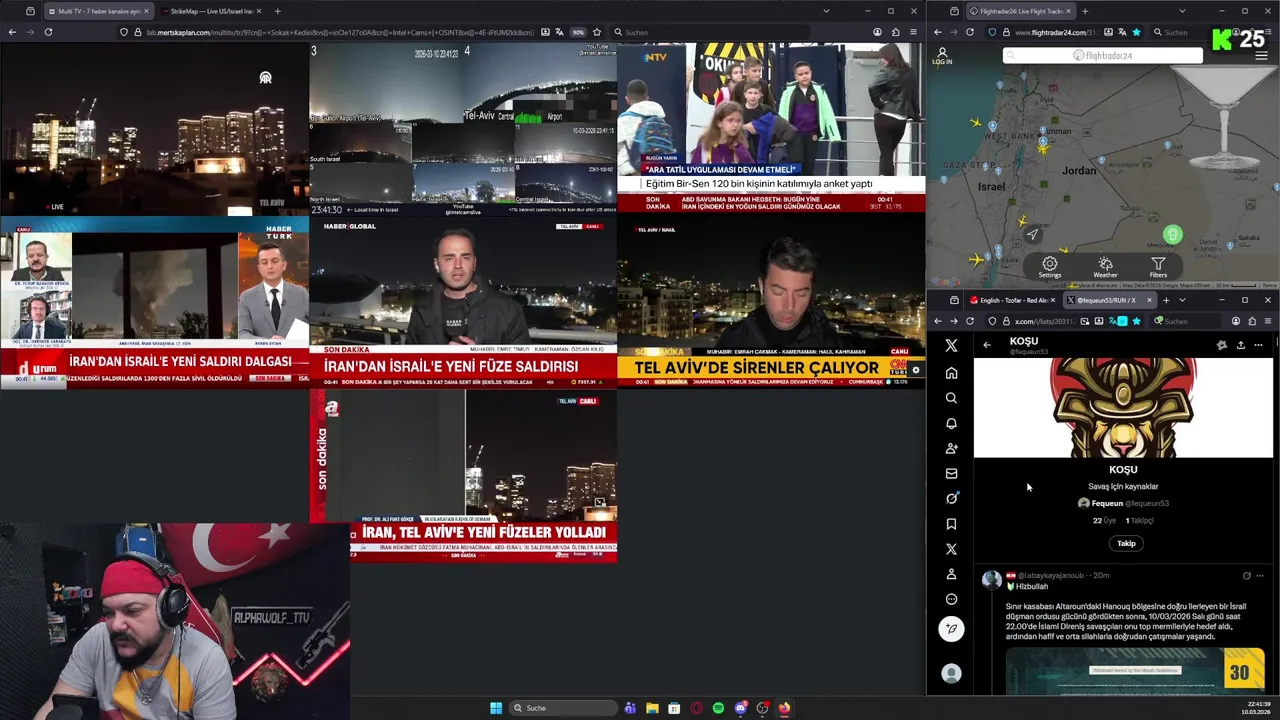The width and height of the screenshot is (1280, 720).
Task: Open X Home from the sidebar
Action: [951, 373]
